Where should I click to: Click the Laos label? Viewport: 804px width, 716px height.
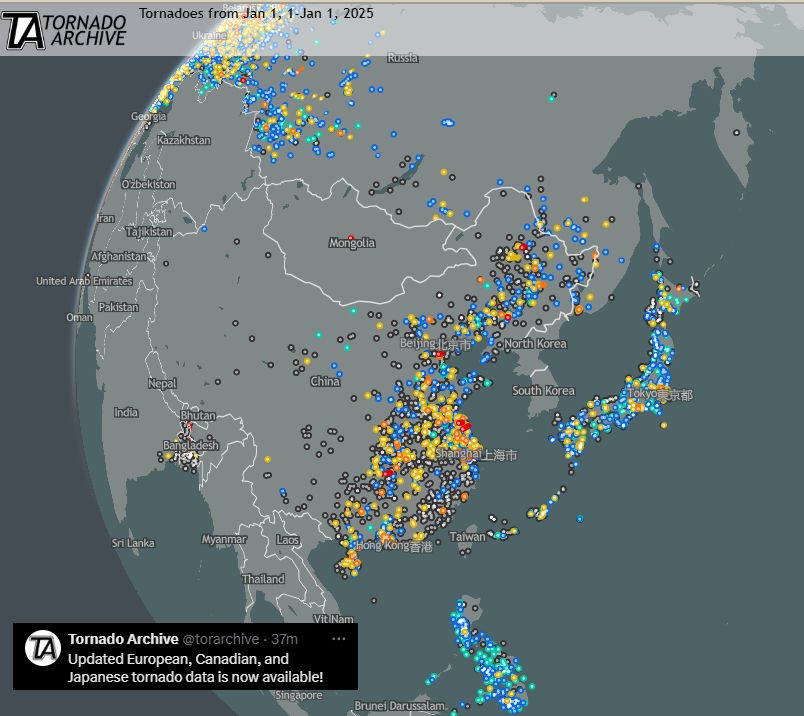(x=287, y=540)
